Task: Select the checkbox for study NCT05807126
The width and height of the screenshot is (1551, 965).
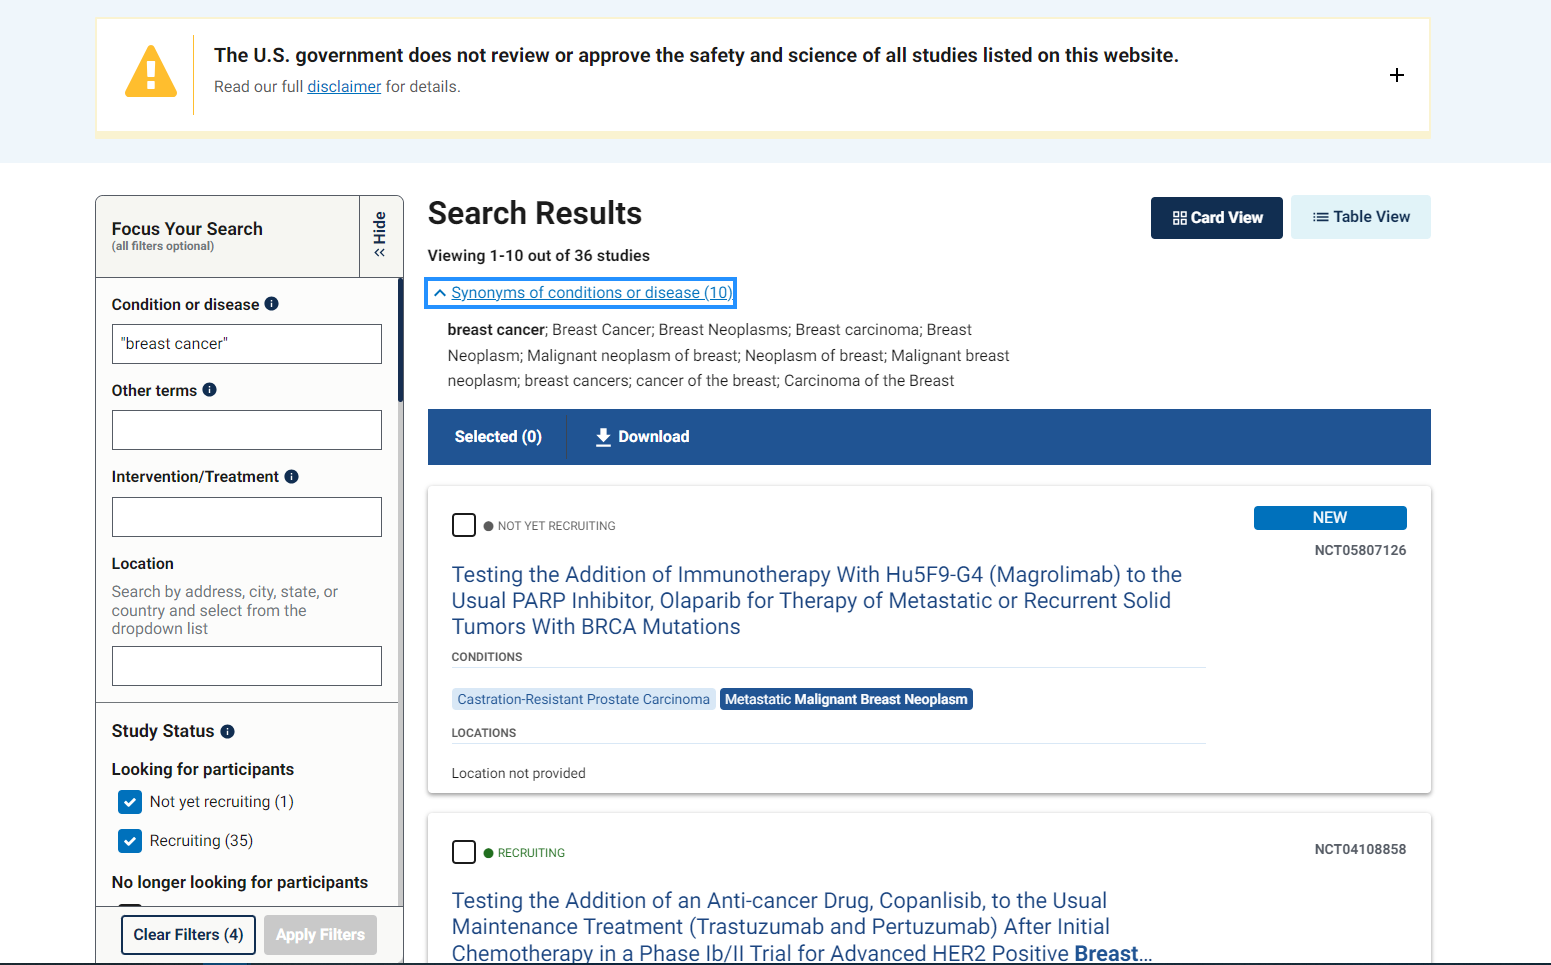Action: point(464,524)
